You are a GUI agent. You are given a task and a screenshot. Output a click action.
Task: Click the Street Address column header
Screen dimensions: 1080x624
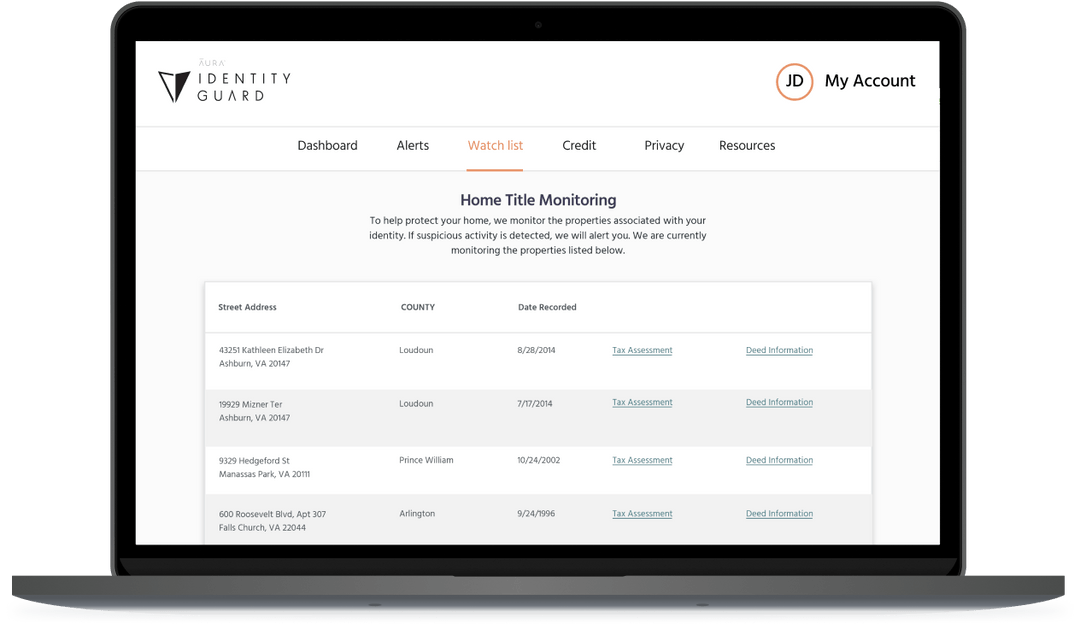[247, 307]
